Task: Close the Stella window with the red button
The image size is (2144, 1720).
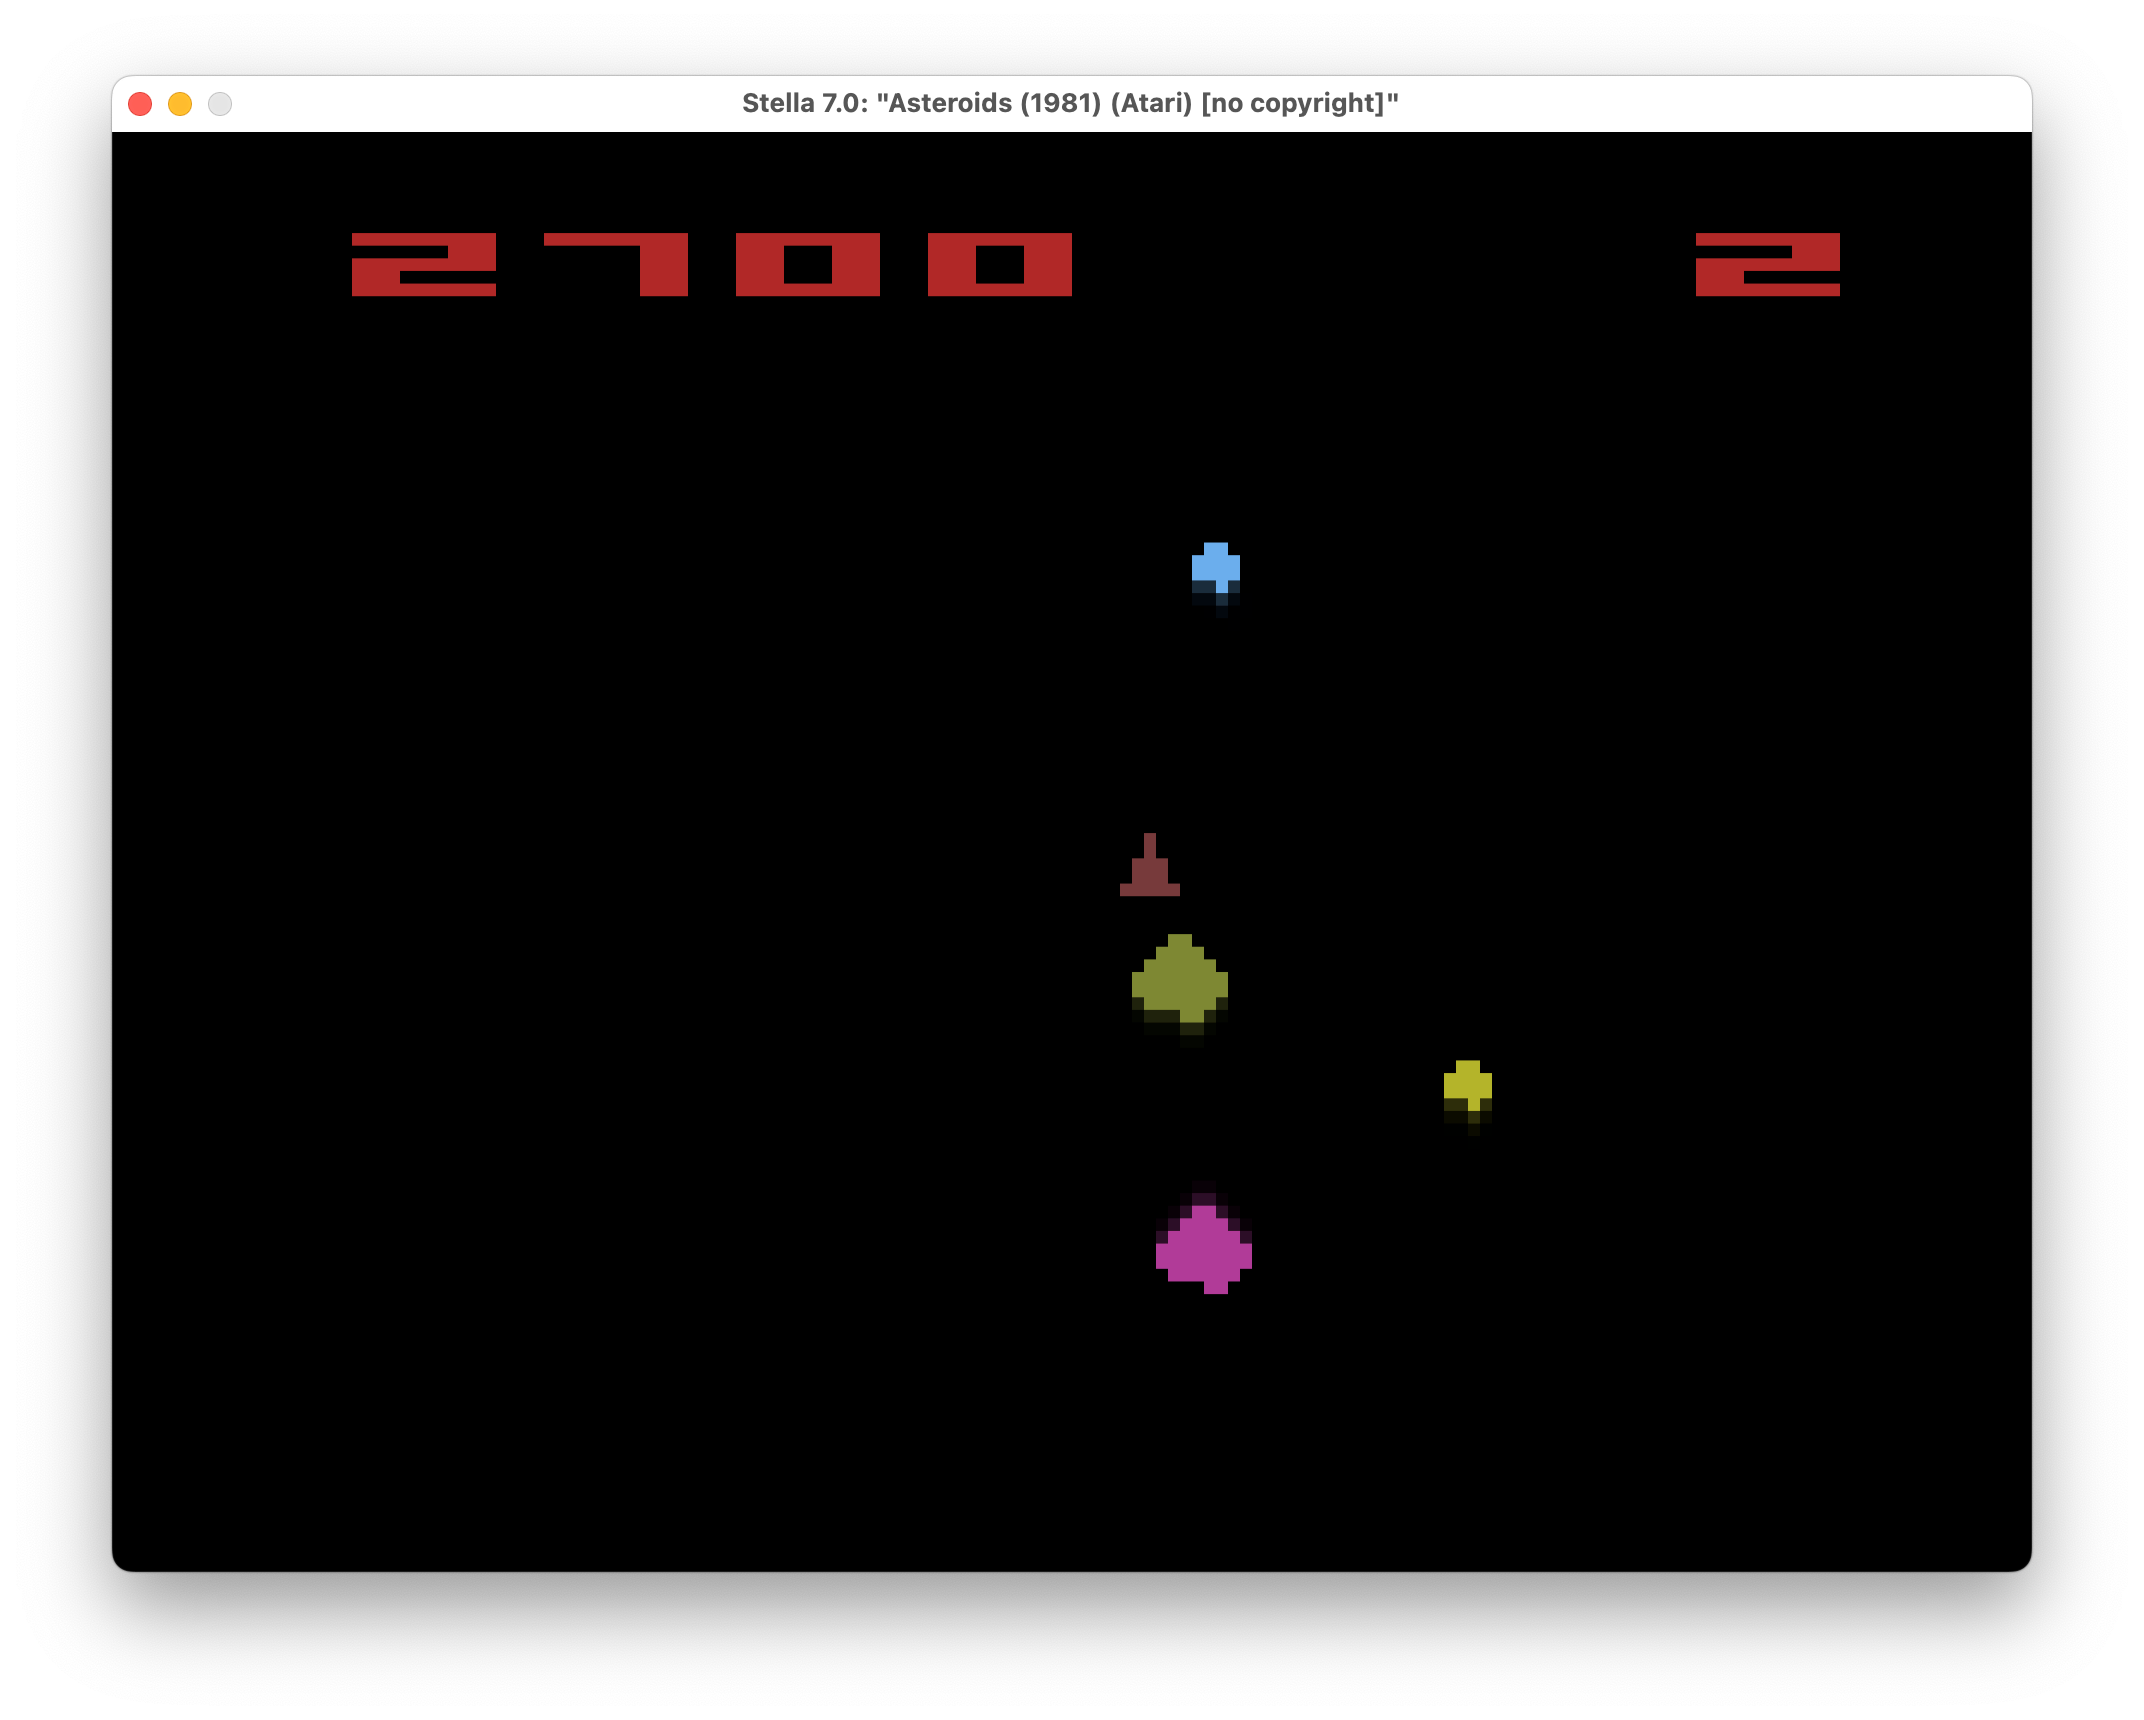Action: [x=140, y=104]
